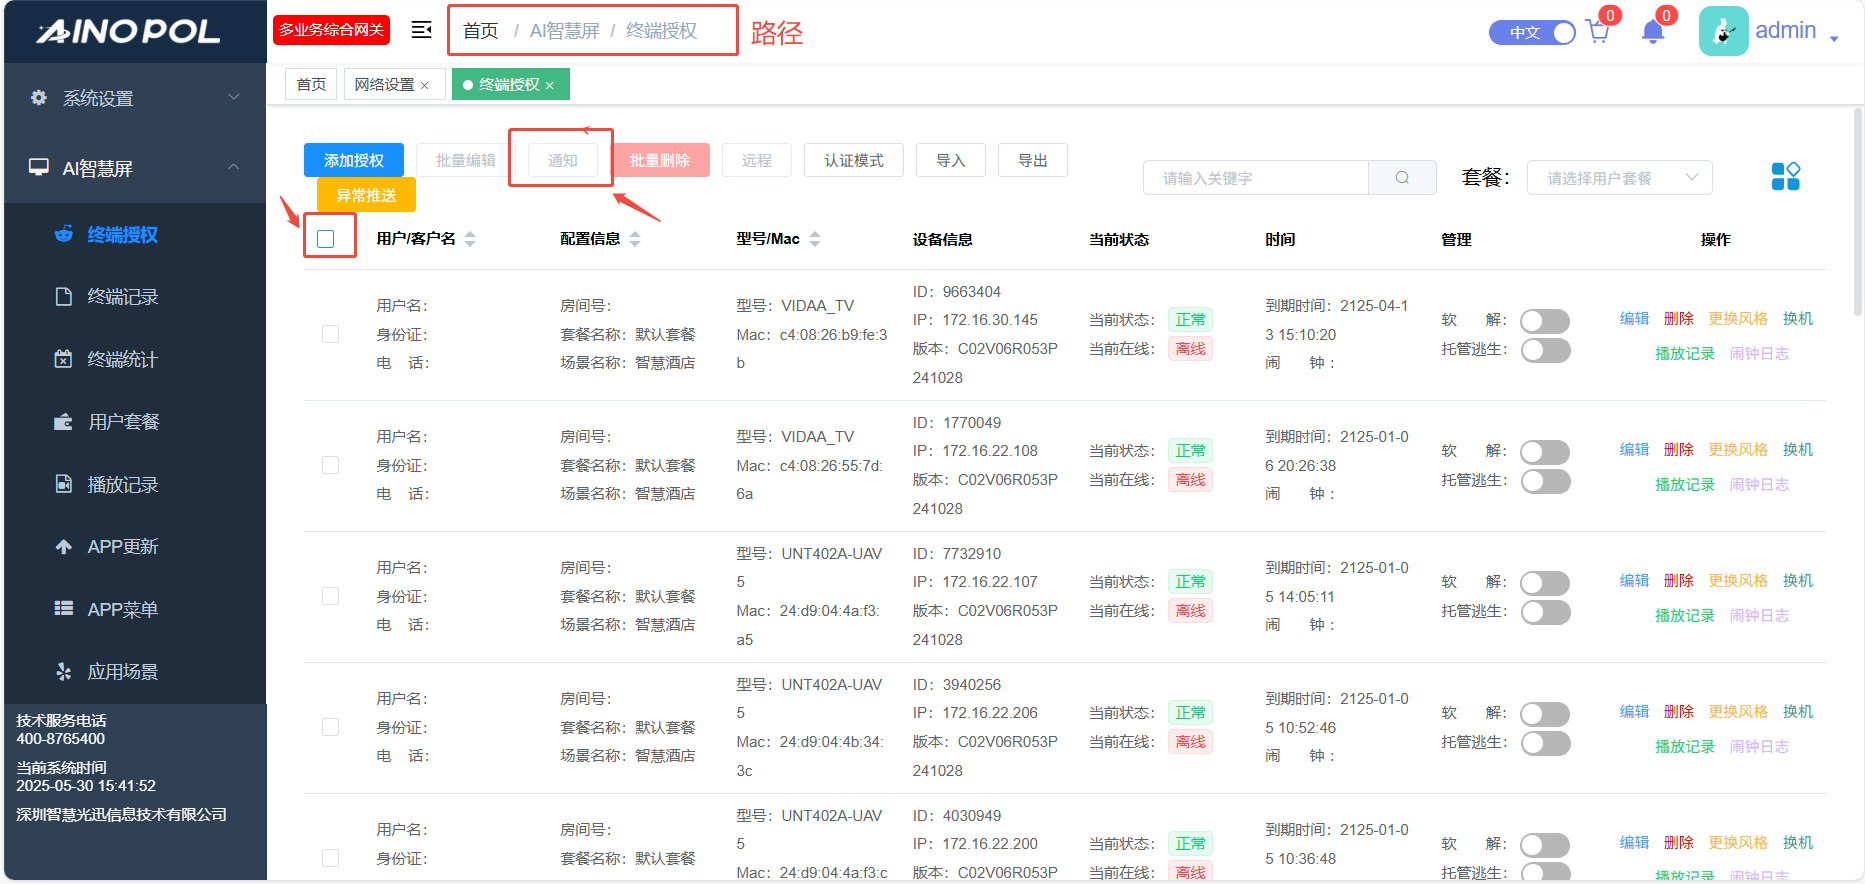
Task: Open the notification bell icon
Action: 1652,32
